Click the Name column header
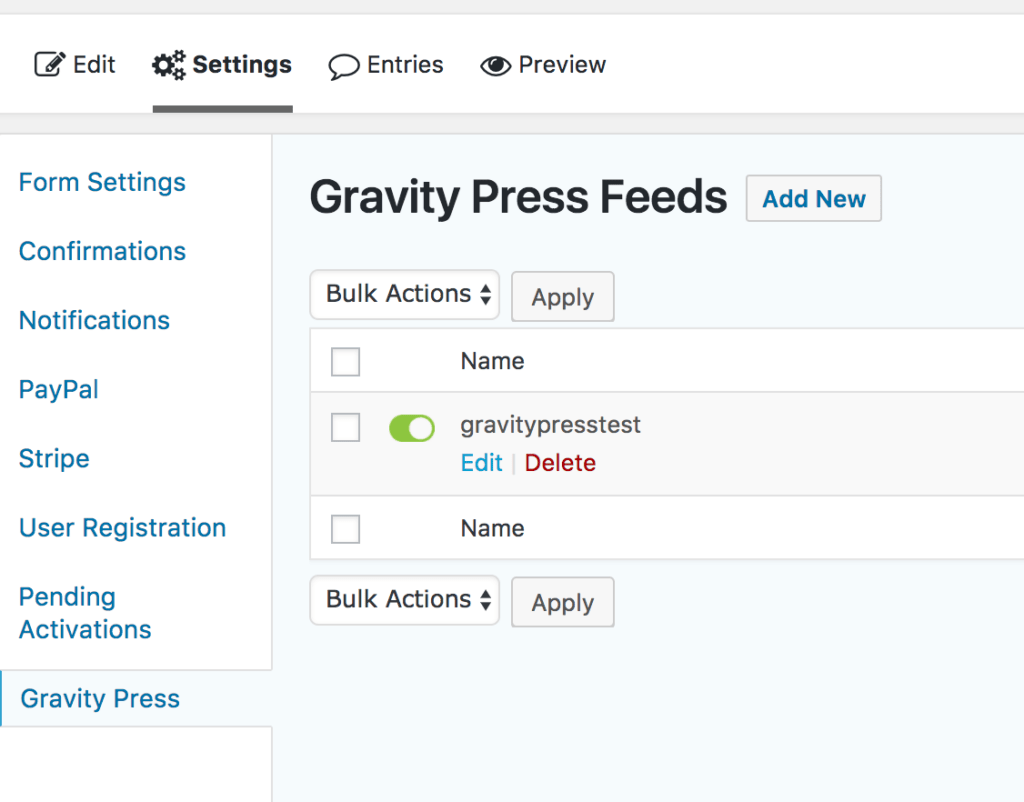 pyautogui.click(x=492, y=361)
